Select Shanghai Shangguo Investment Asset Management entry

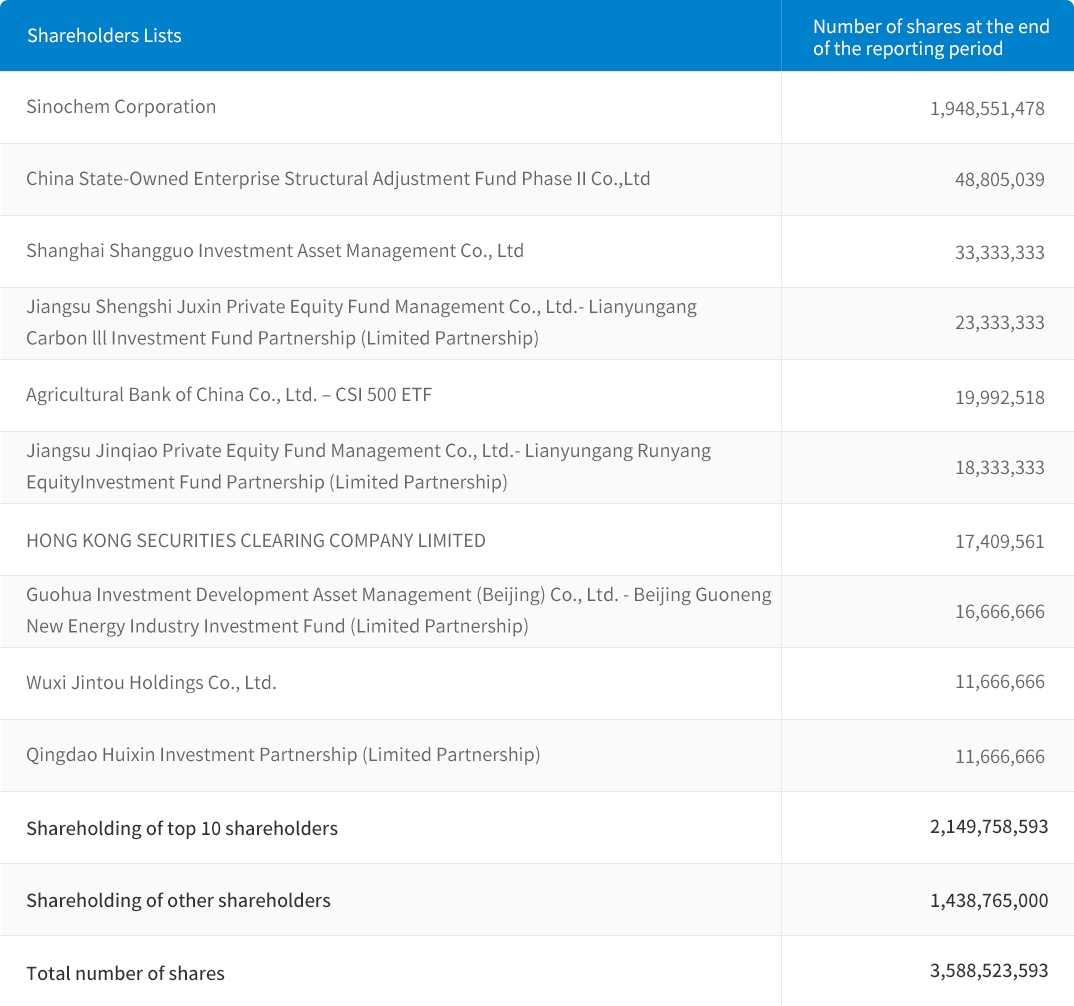pos(275,251)
